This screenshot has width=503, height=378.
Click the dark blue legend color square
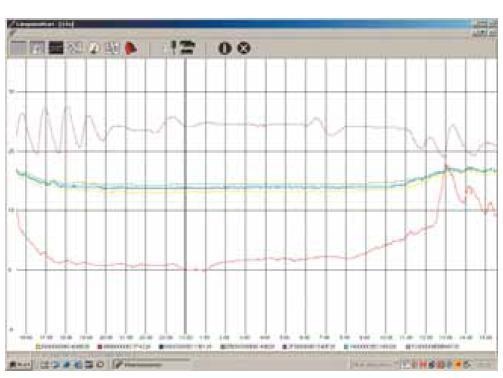pyautogui.click(x=285, y=347)
